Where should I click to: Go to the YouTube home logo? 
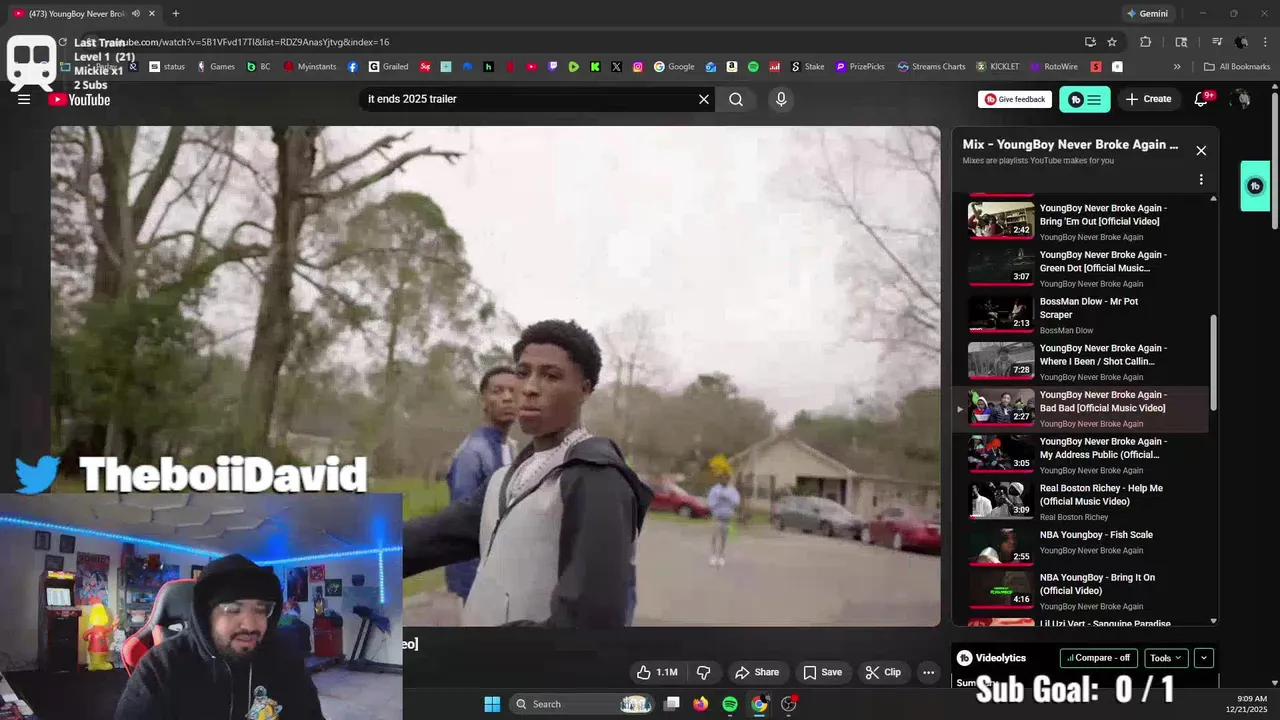(x=79, y=99)
